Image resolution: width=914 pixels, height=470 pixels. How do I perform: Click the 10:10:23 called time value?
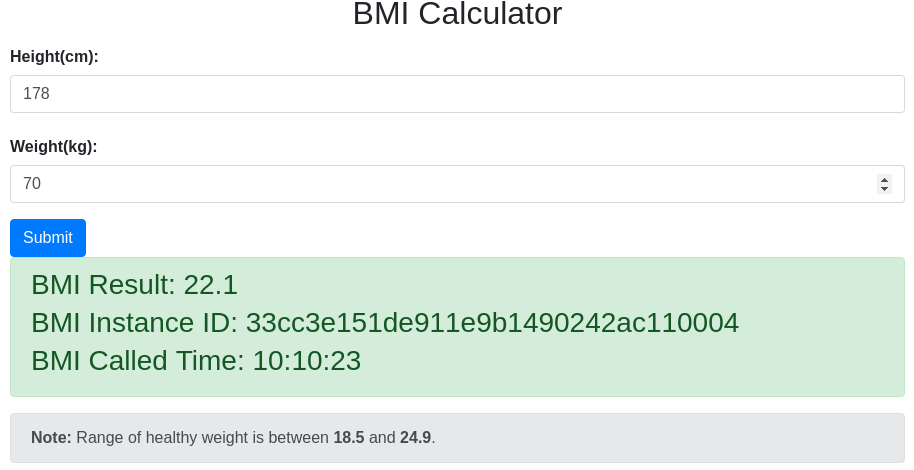[307, 361]
